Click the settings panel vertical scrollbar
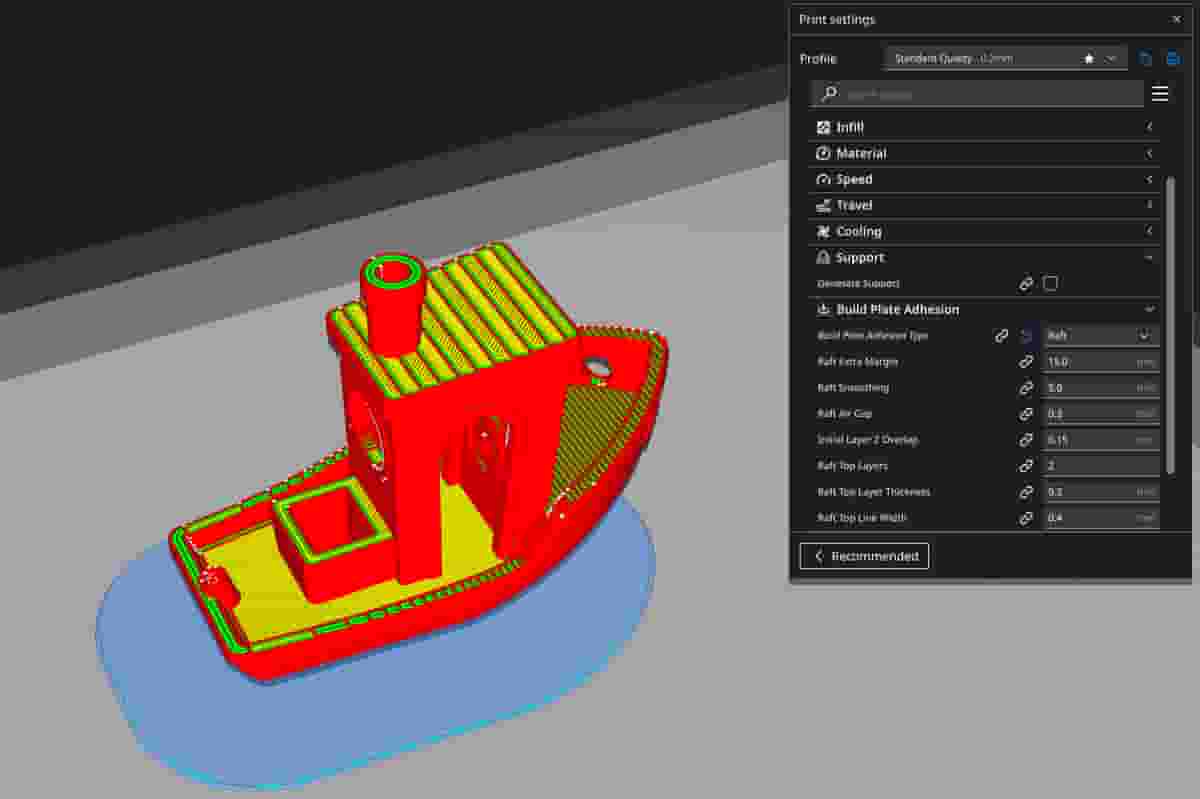The height and width of the screenshot is (799, 1200). (1171, 325)
